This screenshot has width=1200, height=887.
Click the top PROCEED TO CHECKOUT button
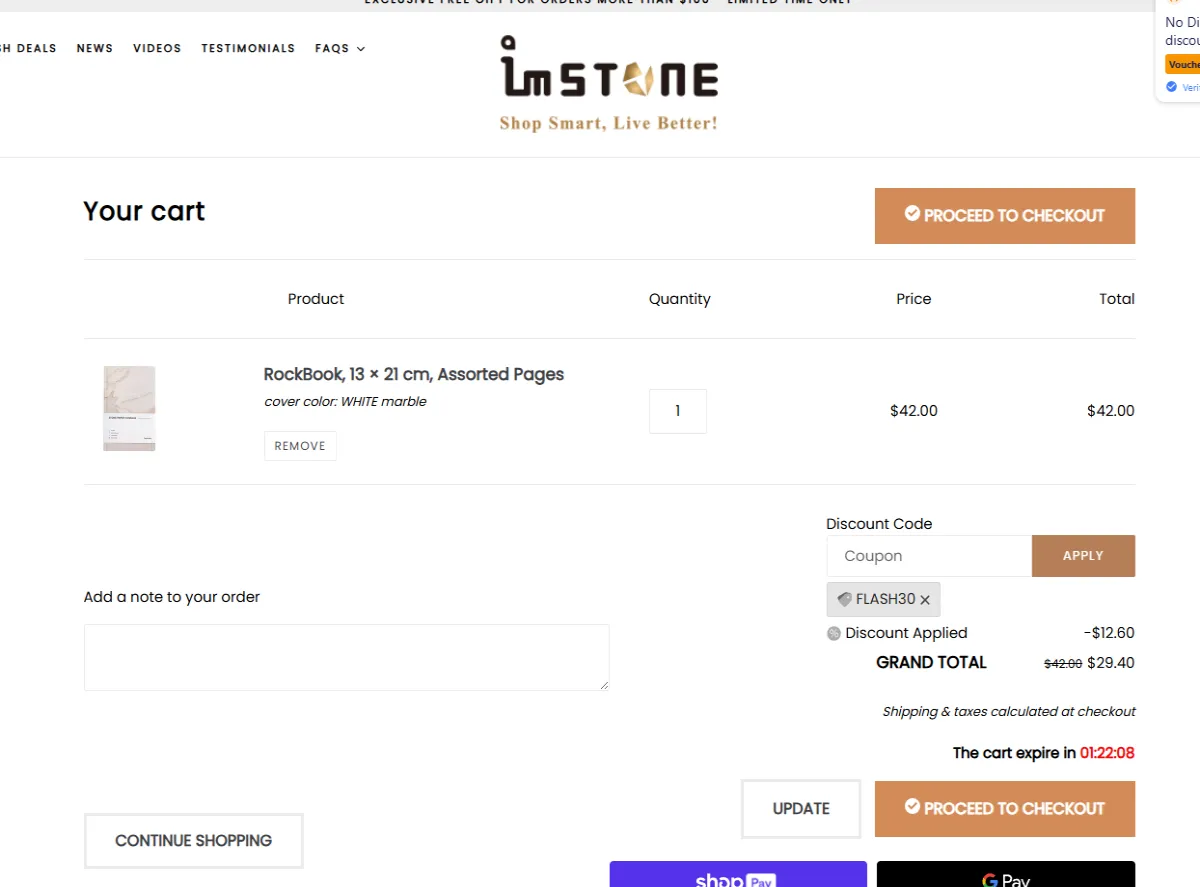pos(1005,216)
